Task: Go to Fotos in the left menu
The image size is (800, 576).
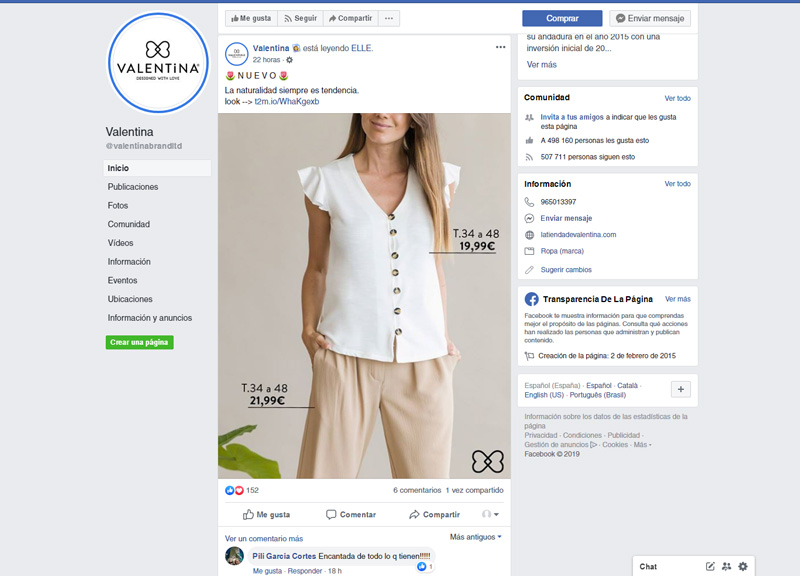Action: point(118,205)
